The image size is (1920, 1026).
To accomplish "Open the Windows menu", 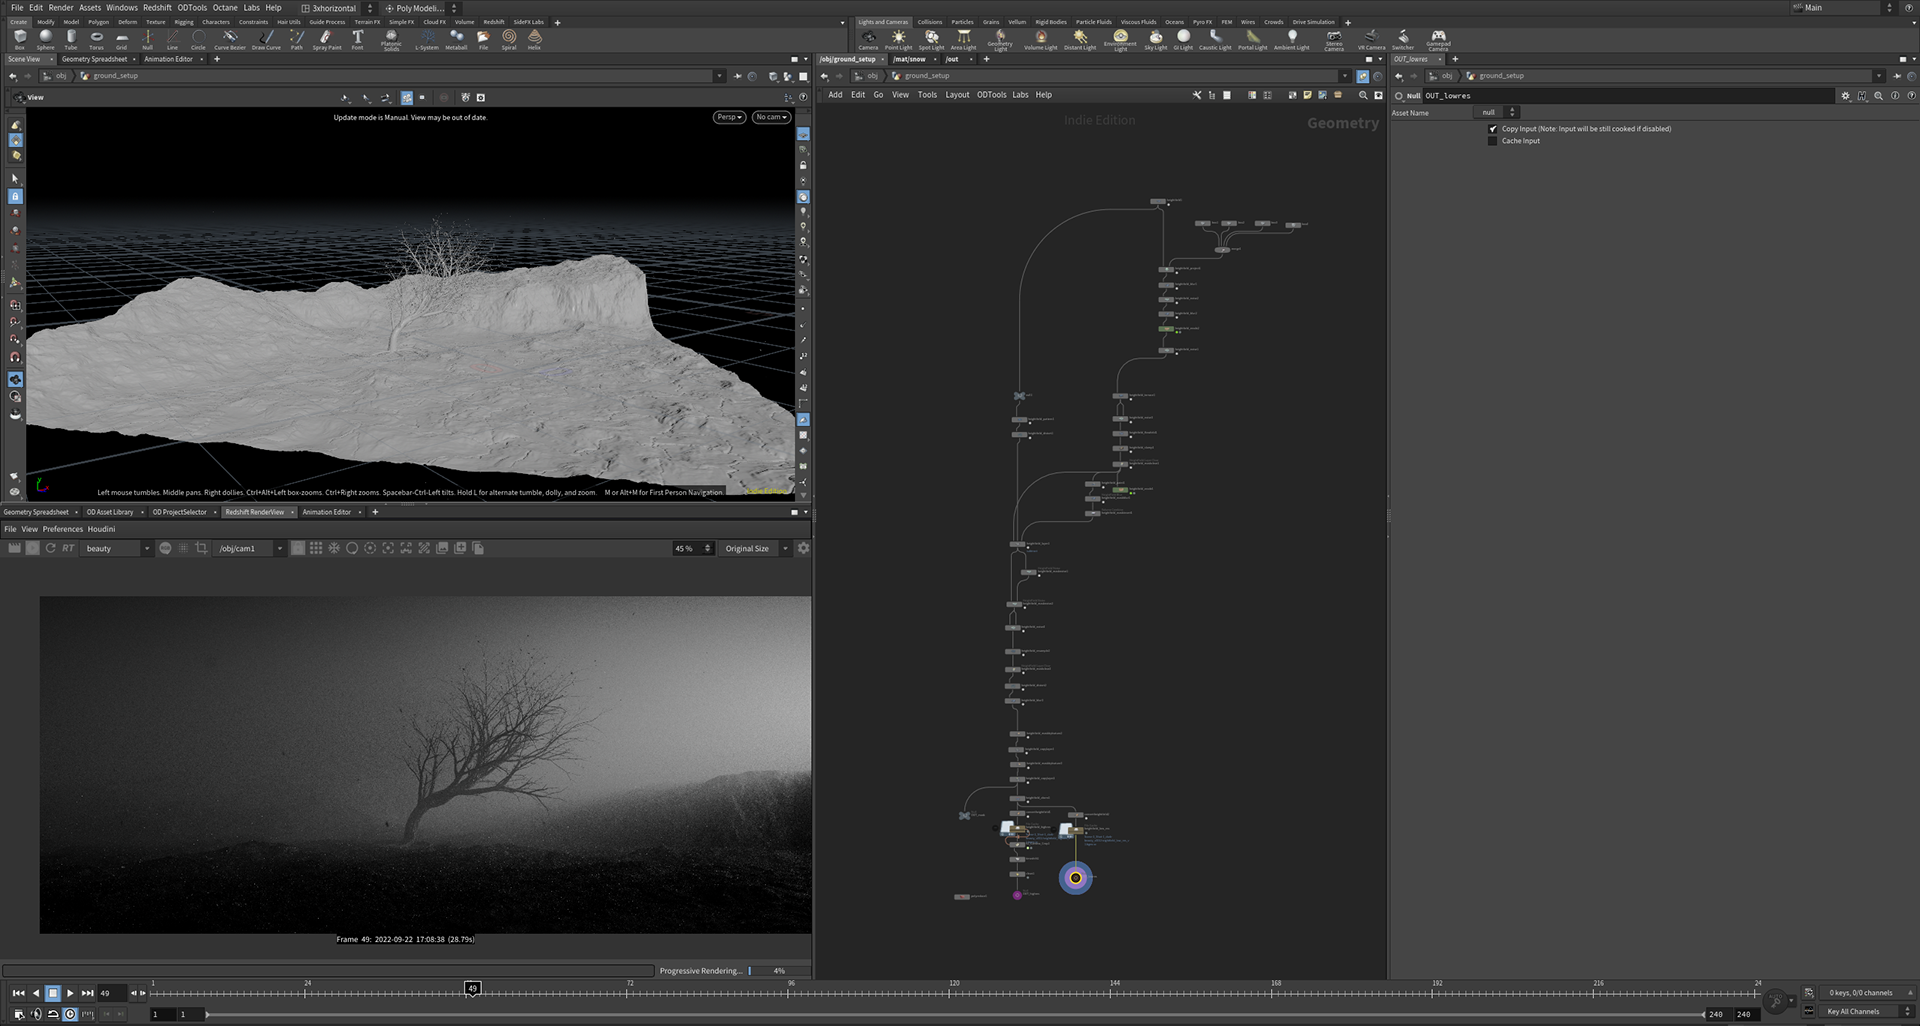I will point(122,8).
